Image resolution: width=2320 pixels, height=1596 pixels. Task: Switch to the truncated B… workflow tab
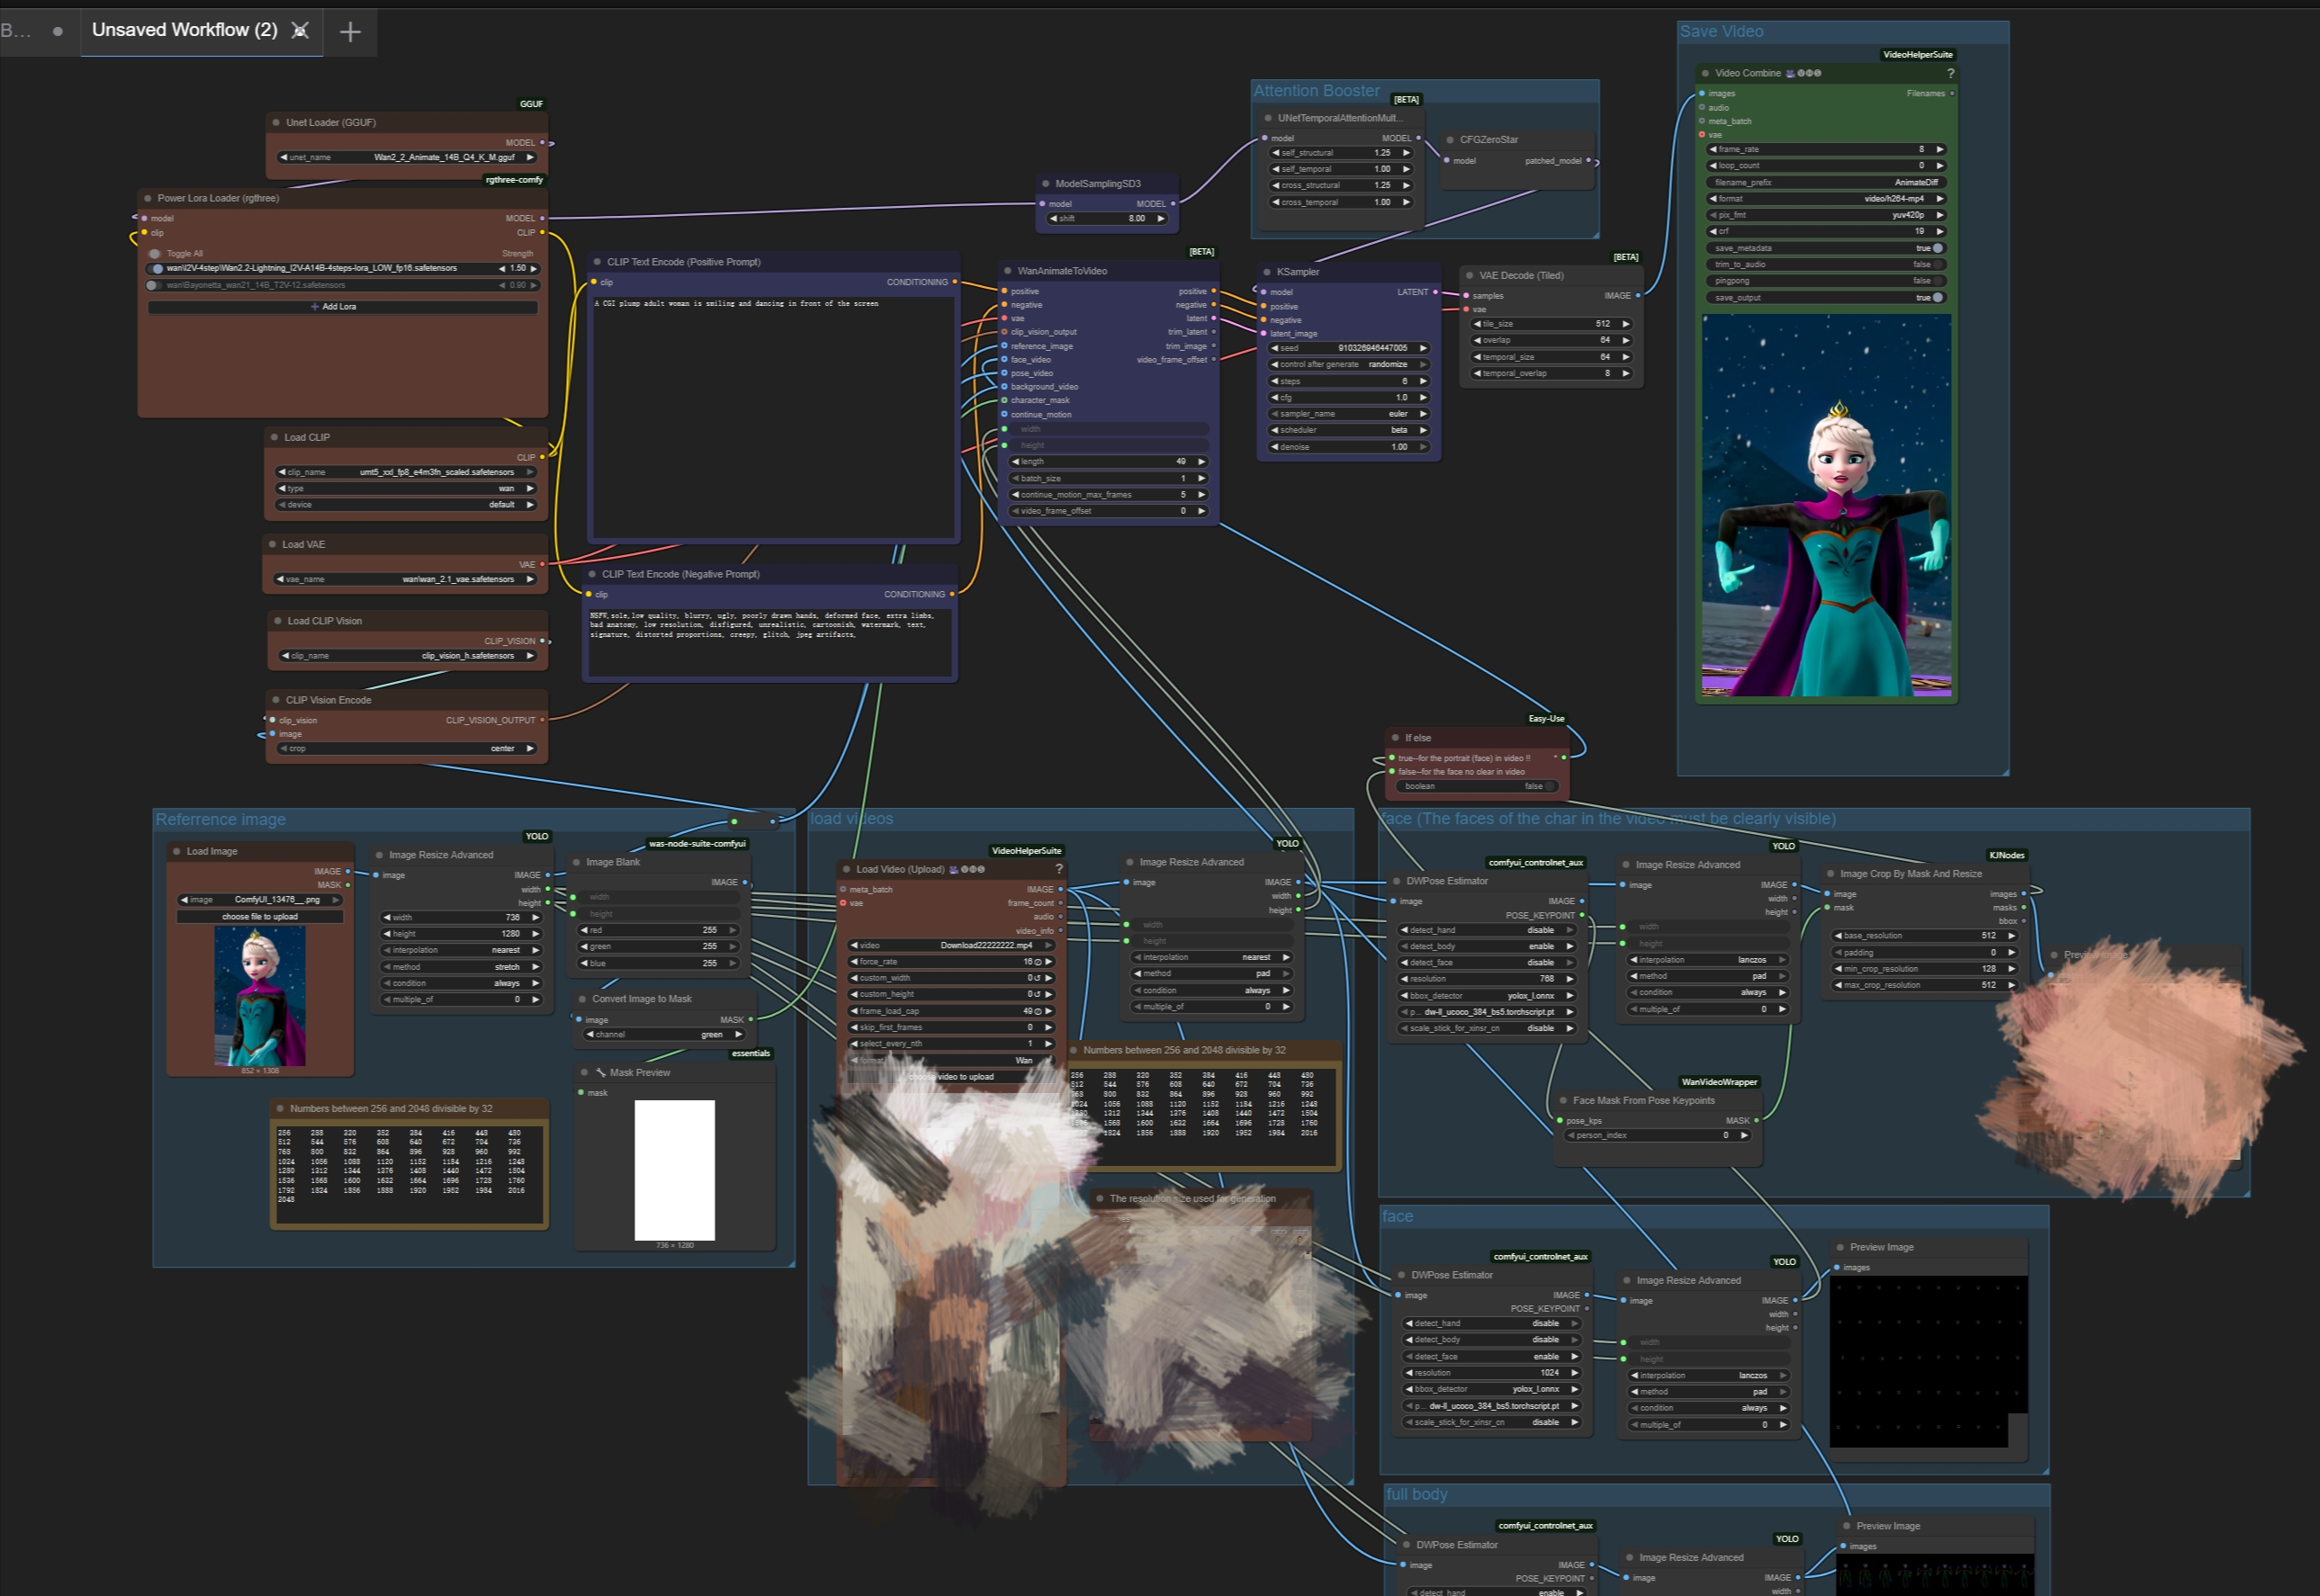[x=16, y=31]
